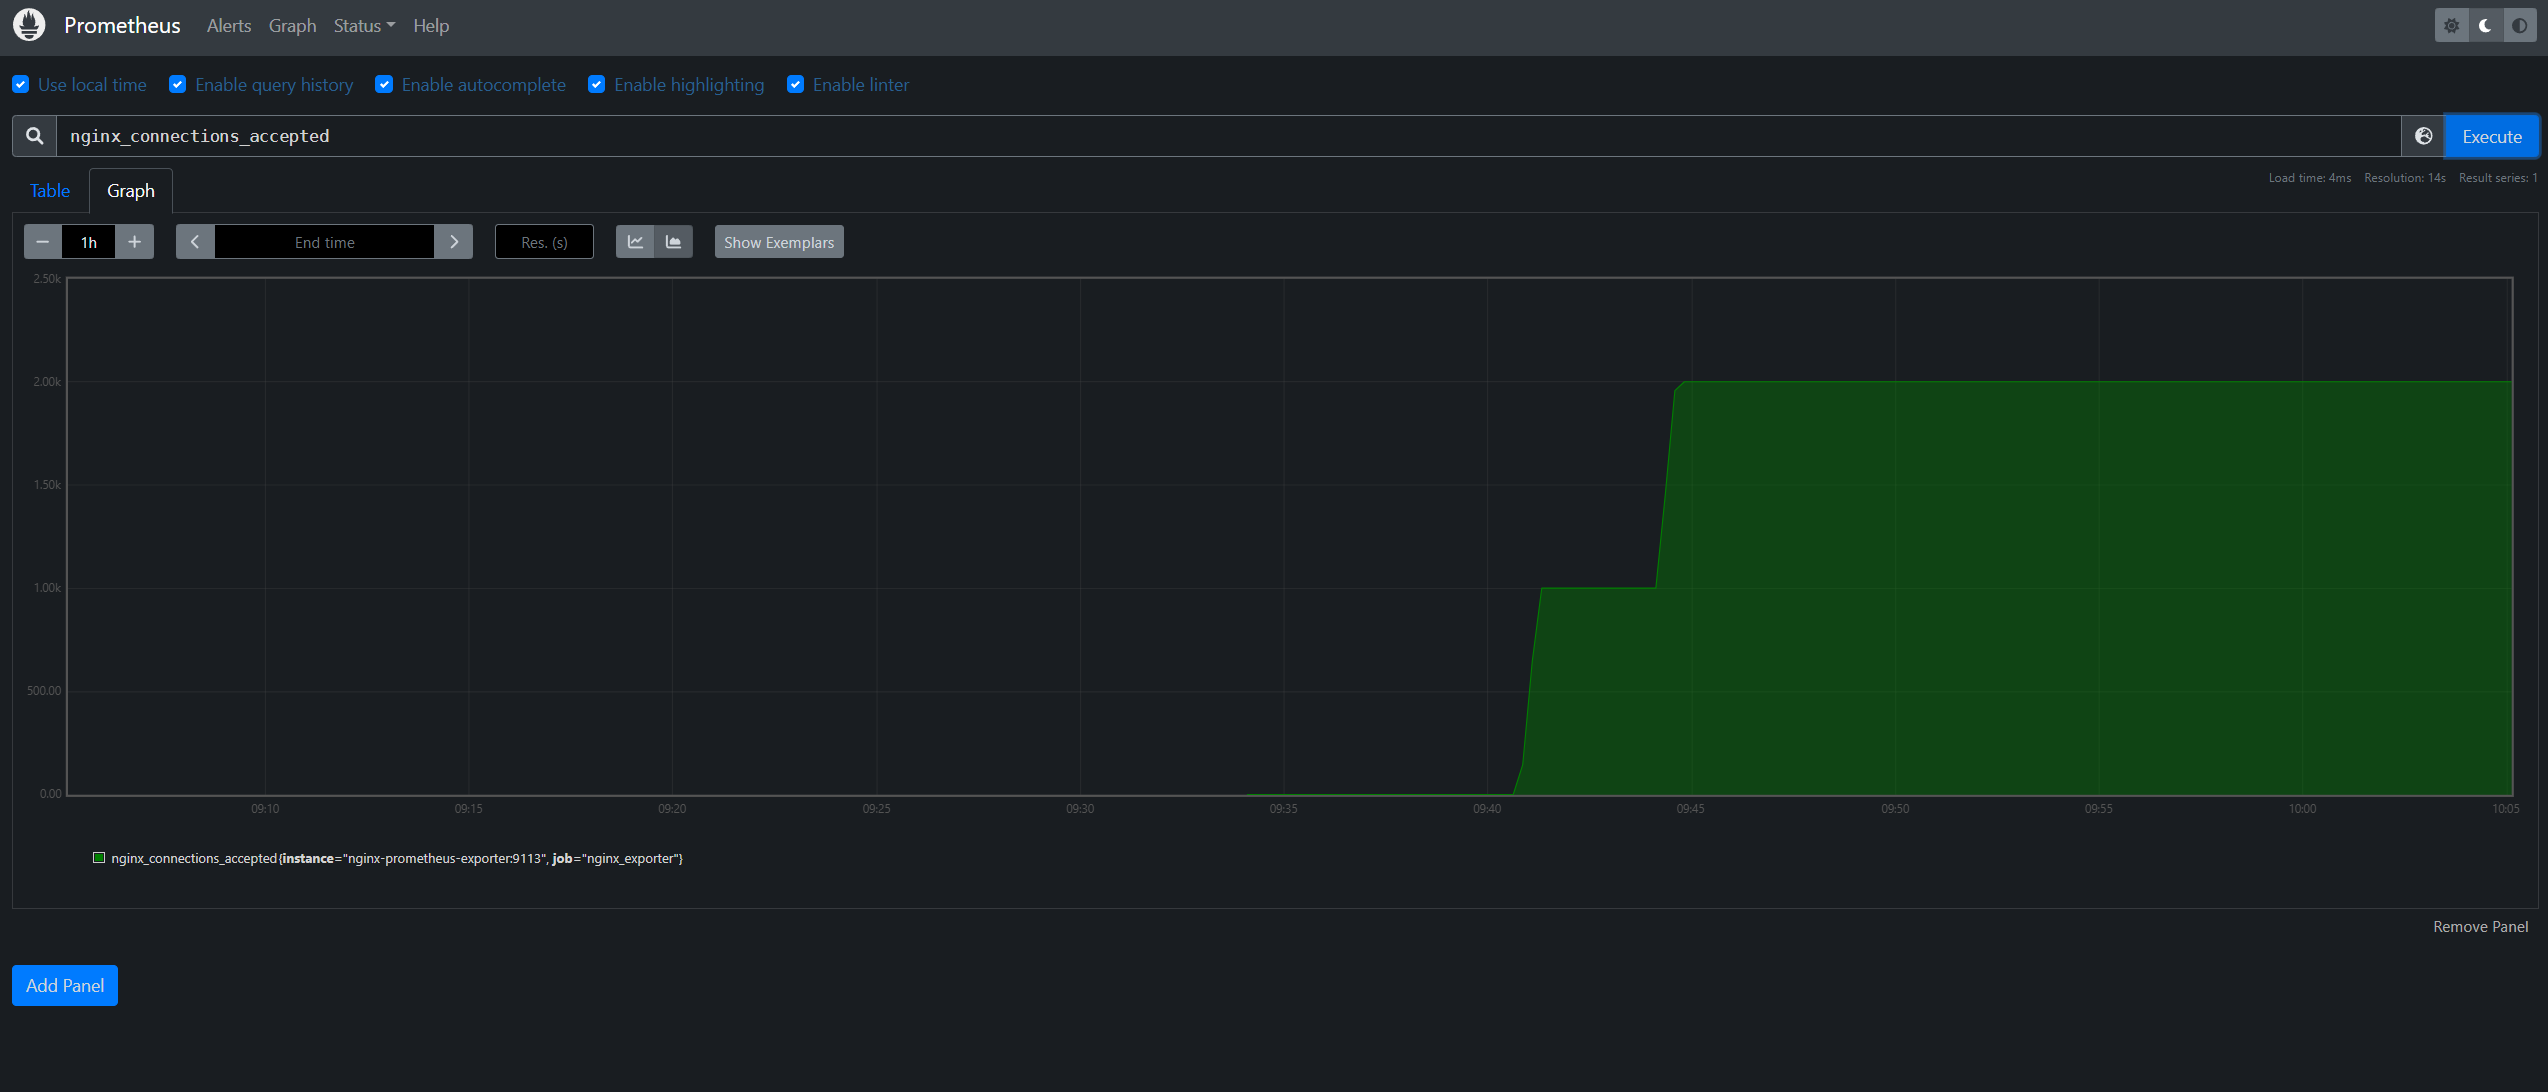Click the Prometheus logo in the navbar
Screen dimensions: 2548x1092
[x=29, y=24]
